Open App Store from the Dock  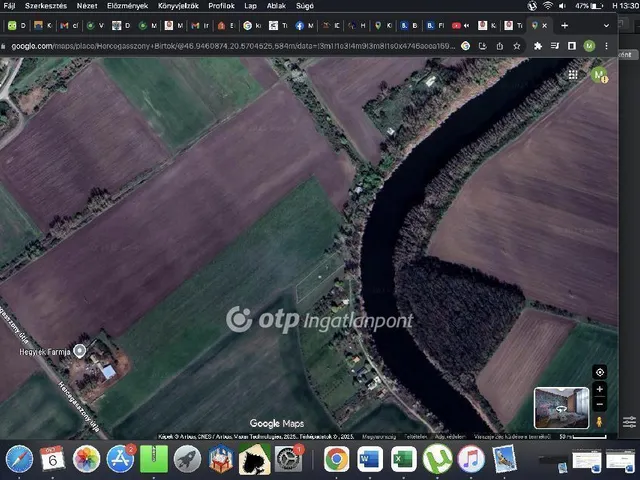[120, 459]
